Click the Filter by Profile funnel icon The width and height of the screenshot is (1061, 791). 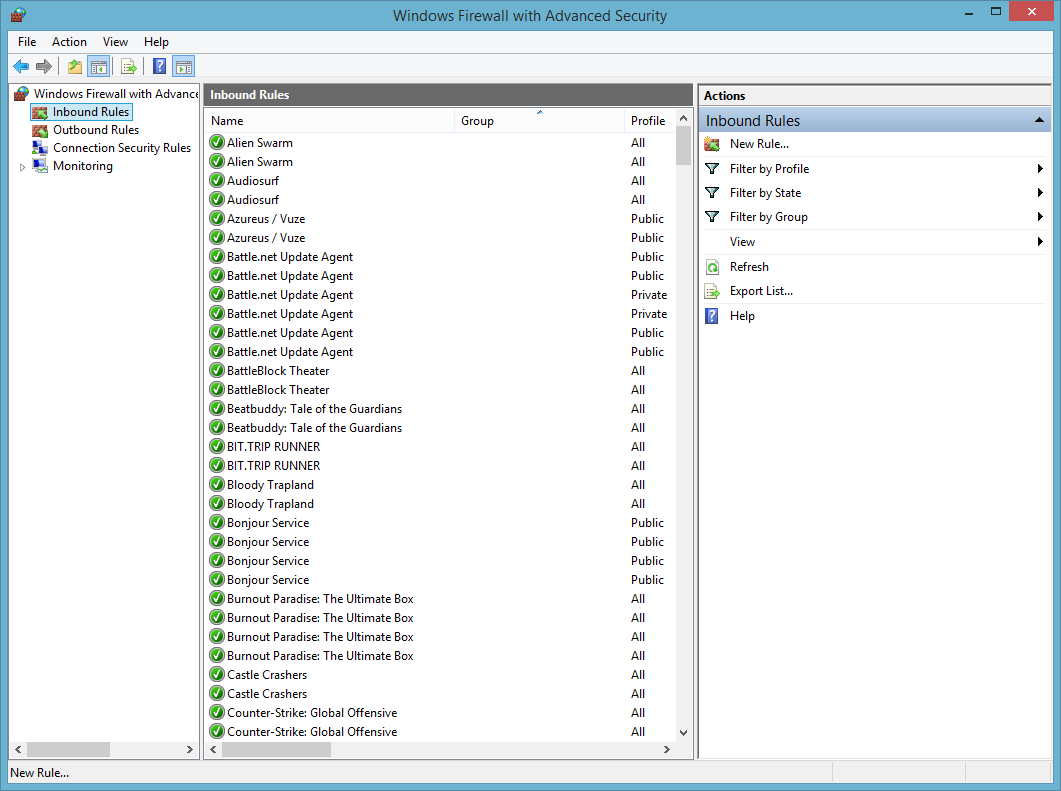[x=712, y=168]
